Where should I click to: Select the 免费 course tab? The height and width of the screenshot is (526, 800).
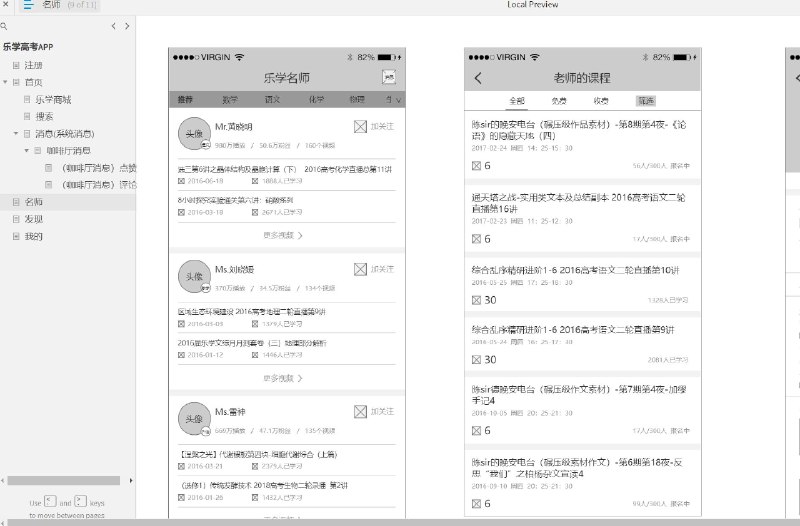(559, 101)
